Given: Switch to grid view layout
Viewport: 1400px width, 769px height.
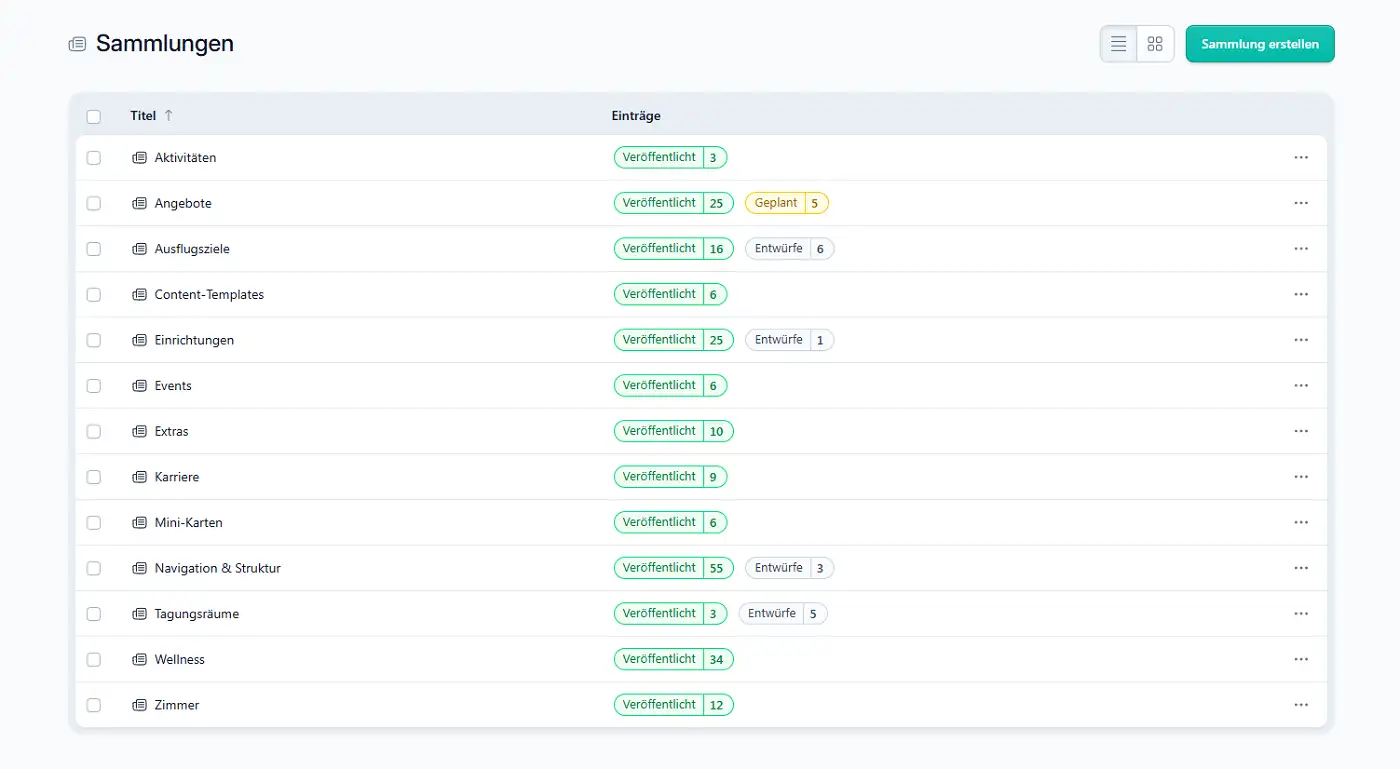Looking at the screenshot, I should pyautogui.click(x=1155, y=44).
